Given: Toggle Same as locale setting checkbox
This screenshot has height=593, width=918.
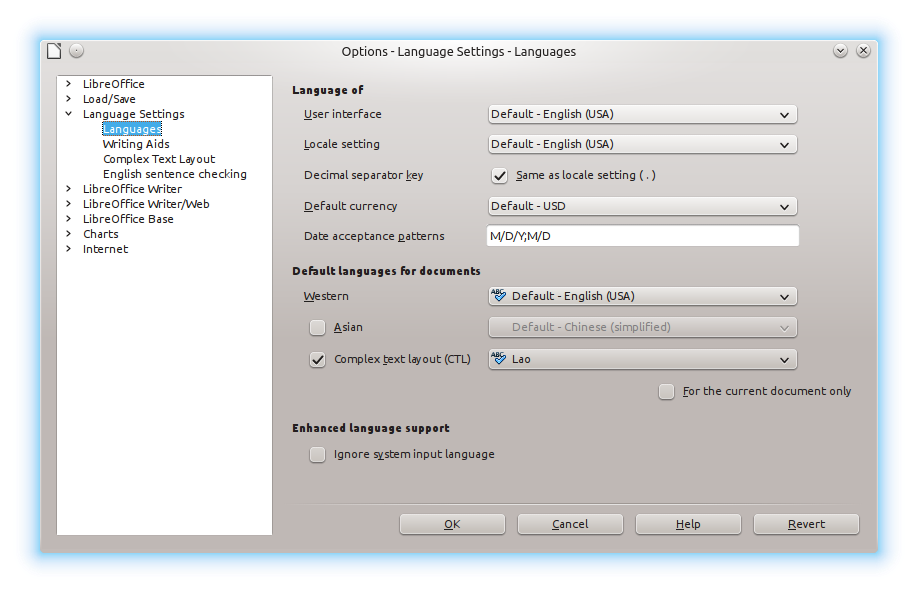Looking at the screenshot, I should pyautogui.click(x=499, y=175).
